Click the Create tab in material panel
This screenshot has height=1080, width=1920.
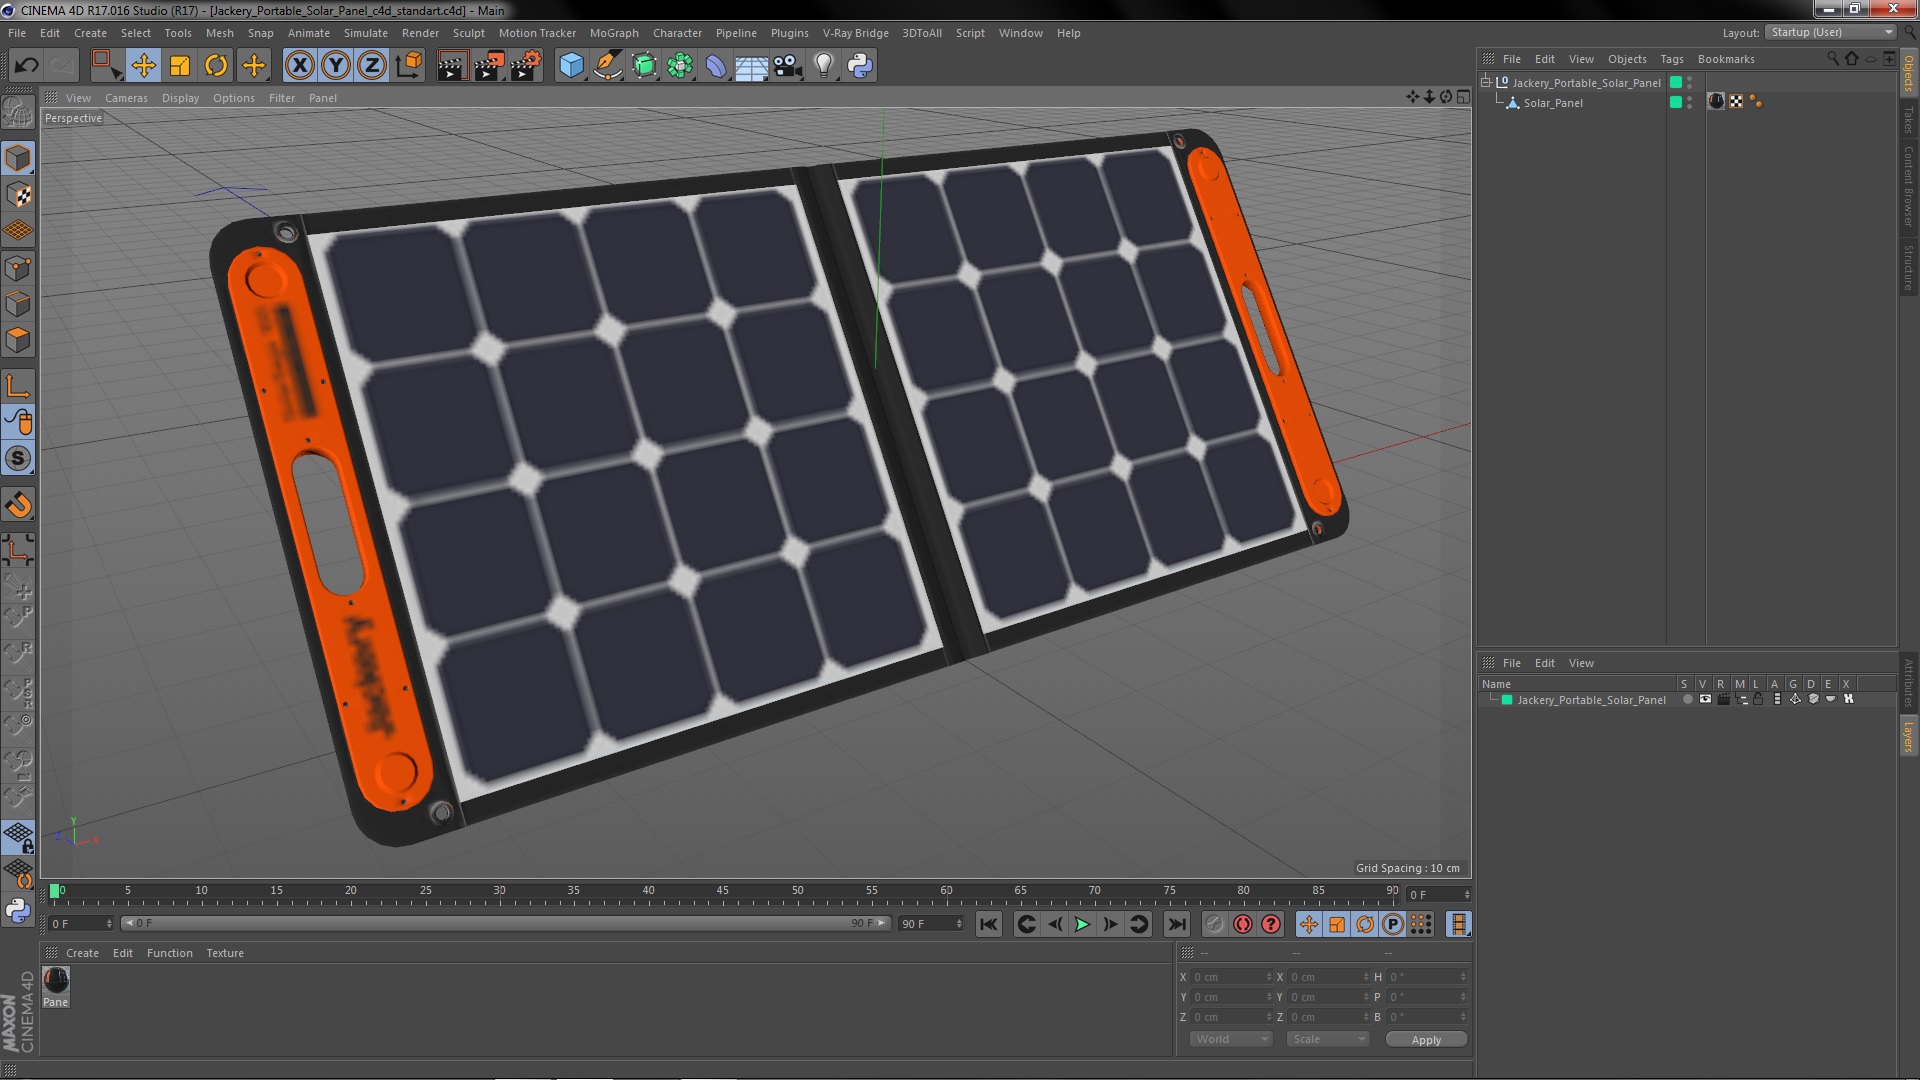point(80,952)
